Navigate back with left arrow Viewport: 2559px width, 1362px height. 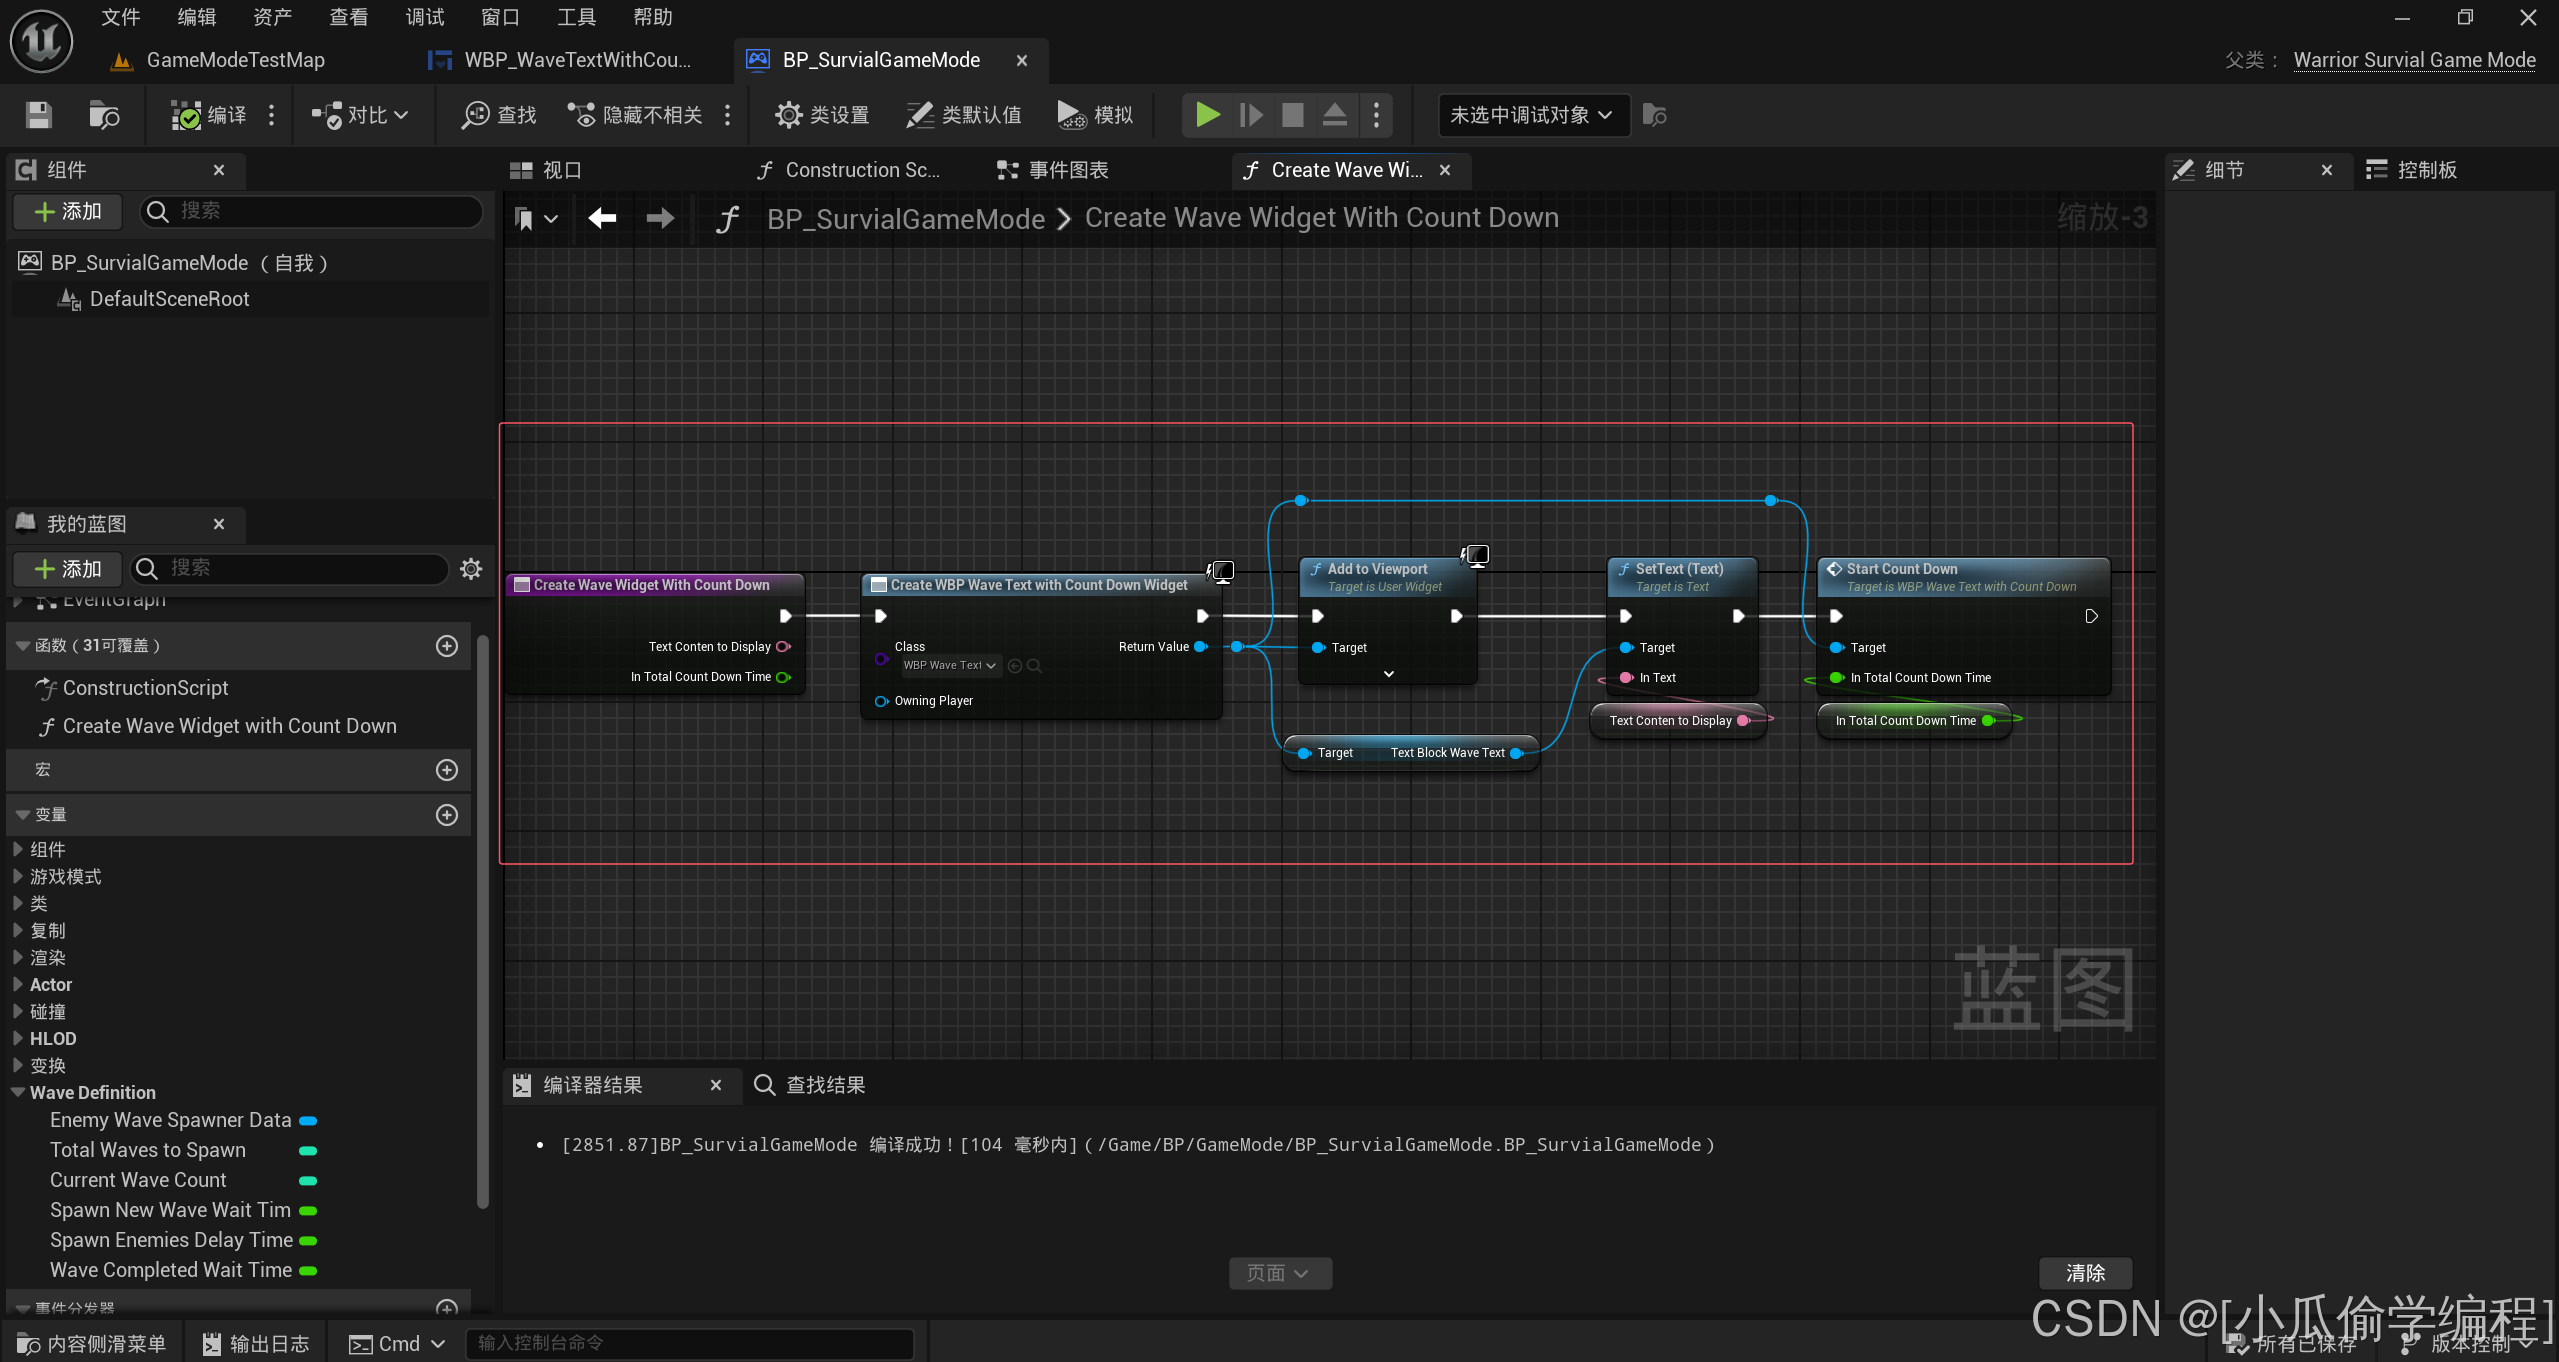pyautogui.click(x=602, y=218)
